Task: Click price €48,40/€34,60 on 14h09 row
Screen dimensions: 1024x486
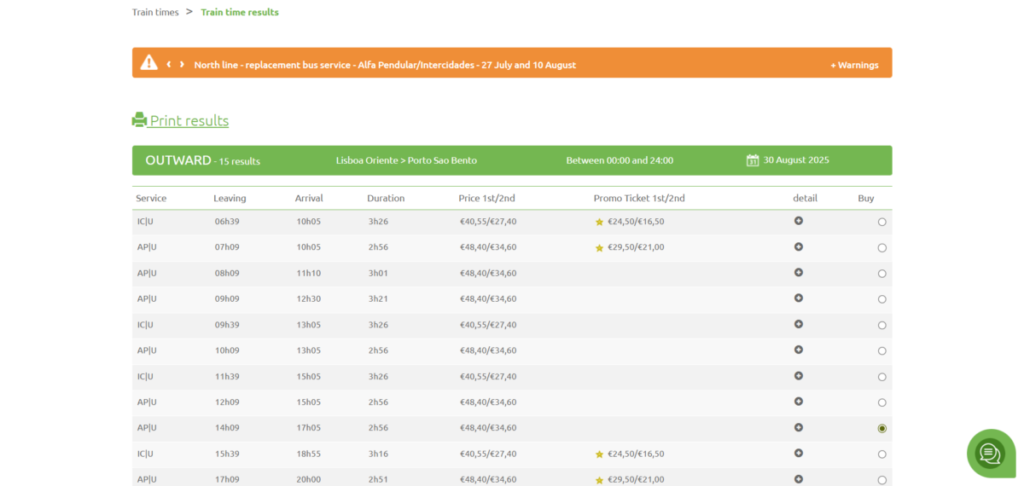Action: click(488, 428)
